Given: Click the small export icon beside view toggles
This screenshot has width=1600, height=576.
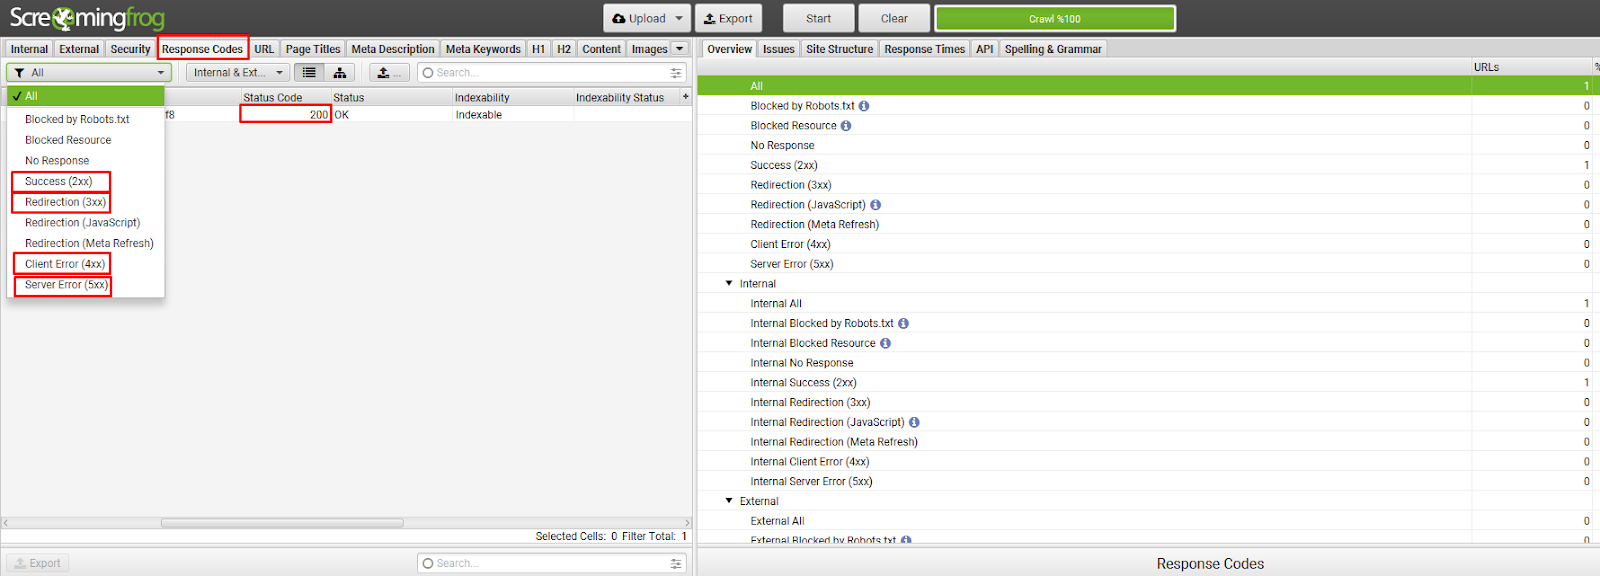Looking at the screenshot, I should 389,73.
